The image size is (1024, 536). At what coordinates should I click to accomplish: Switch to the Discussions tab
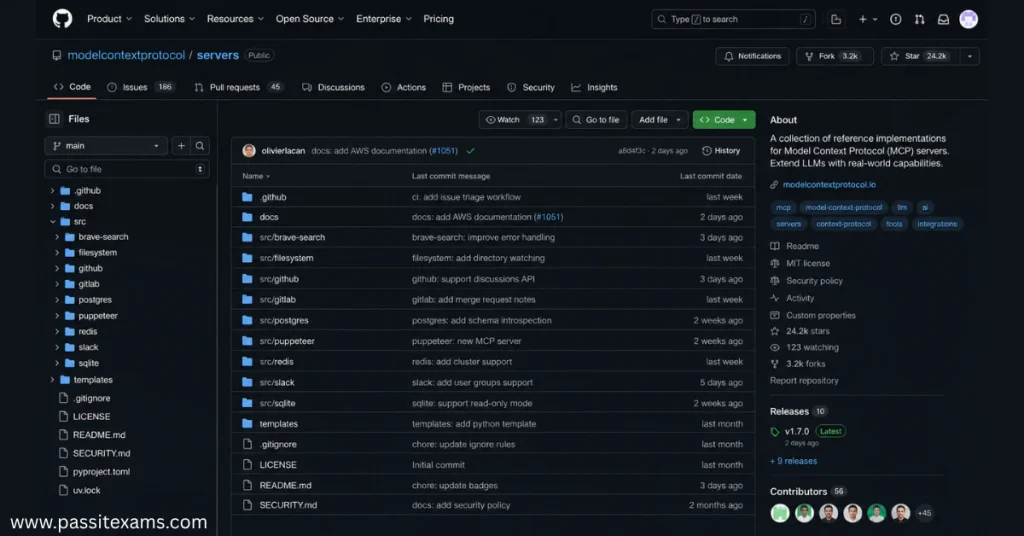(x=333, y=87)
